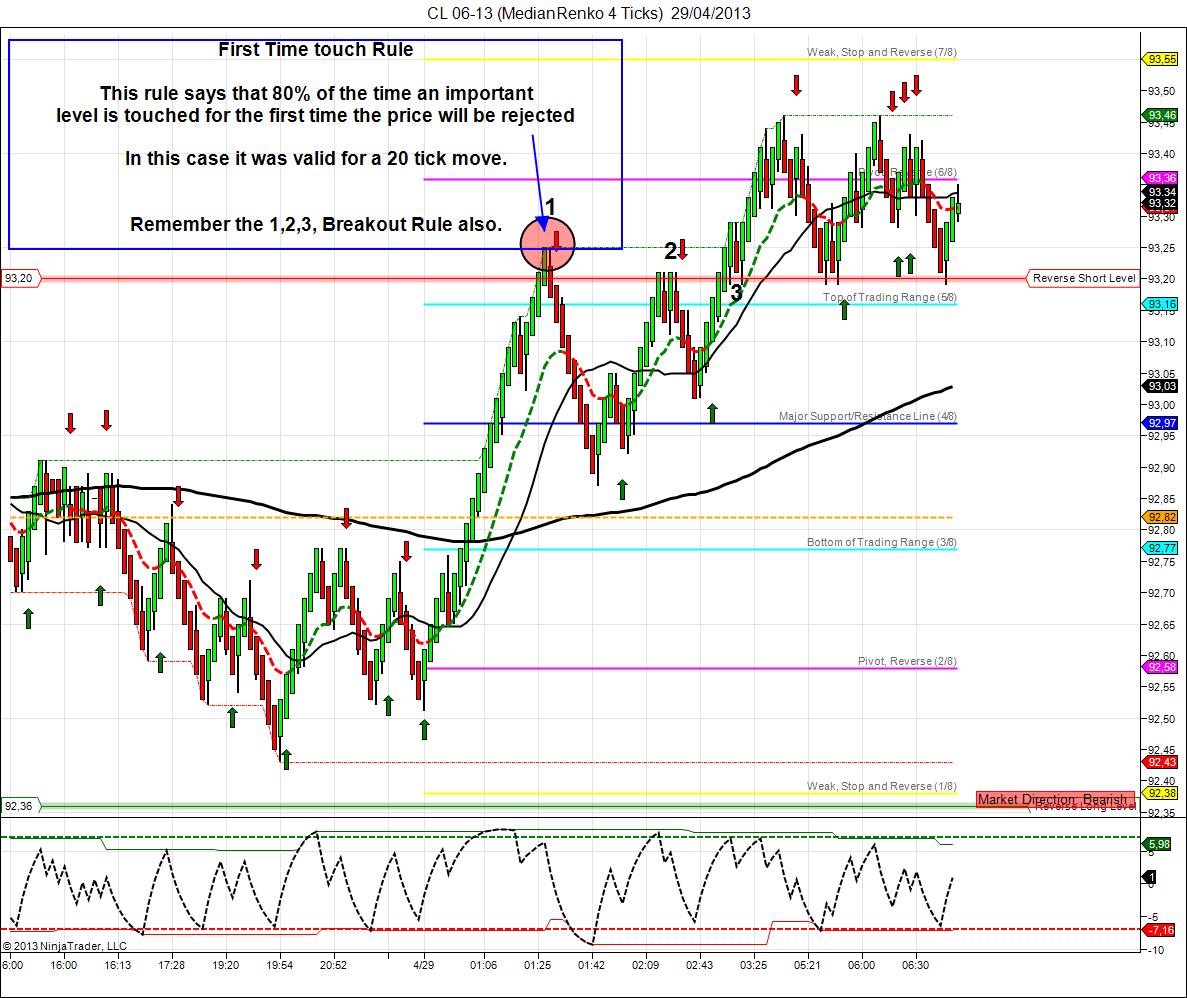Click the magenta 93,36 price marker
Image resolution: width=1187 pixels, height=998 pixels.
[x=1161, y=178]
